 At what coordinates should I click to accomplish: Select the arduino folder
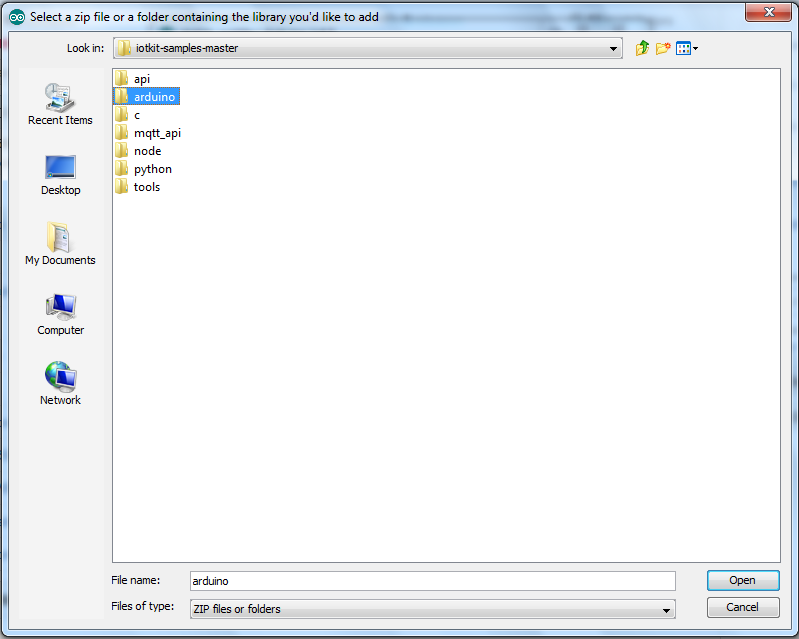coord(147,97)
